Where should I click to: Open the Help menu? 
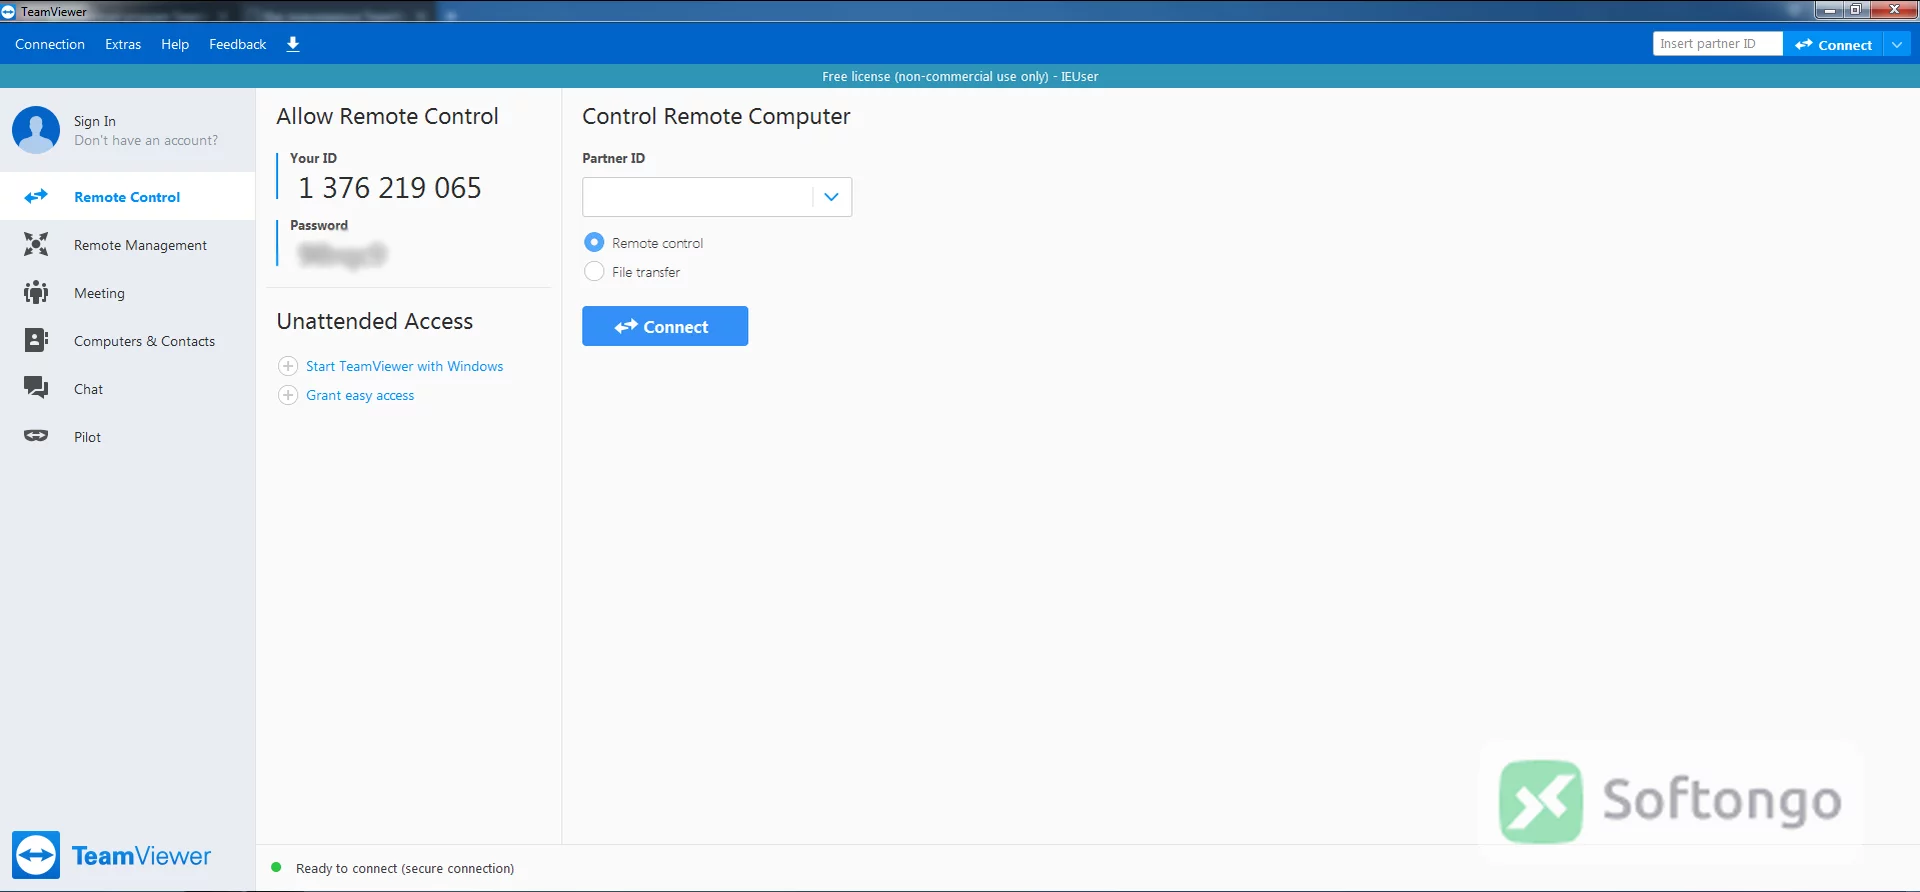(175, 44)
